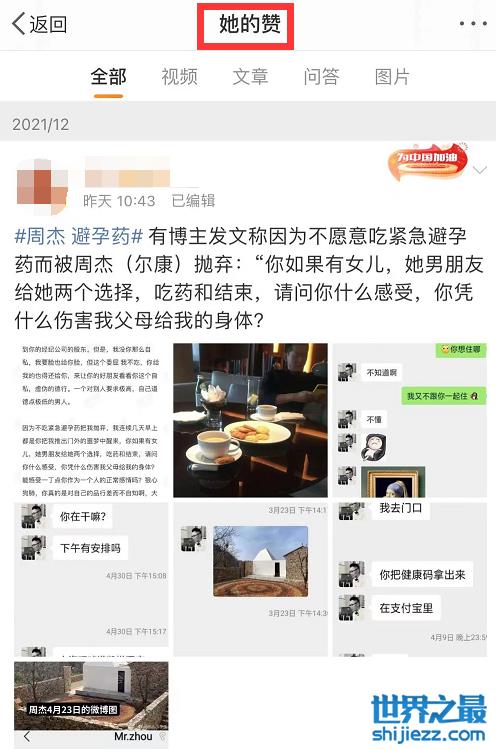Open the three-dot more options menu

click(x=473, y=23)
